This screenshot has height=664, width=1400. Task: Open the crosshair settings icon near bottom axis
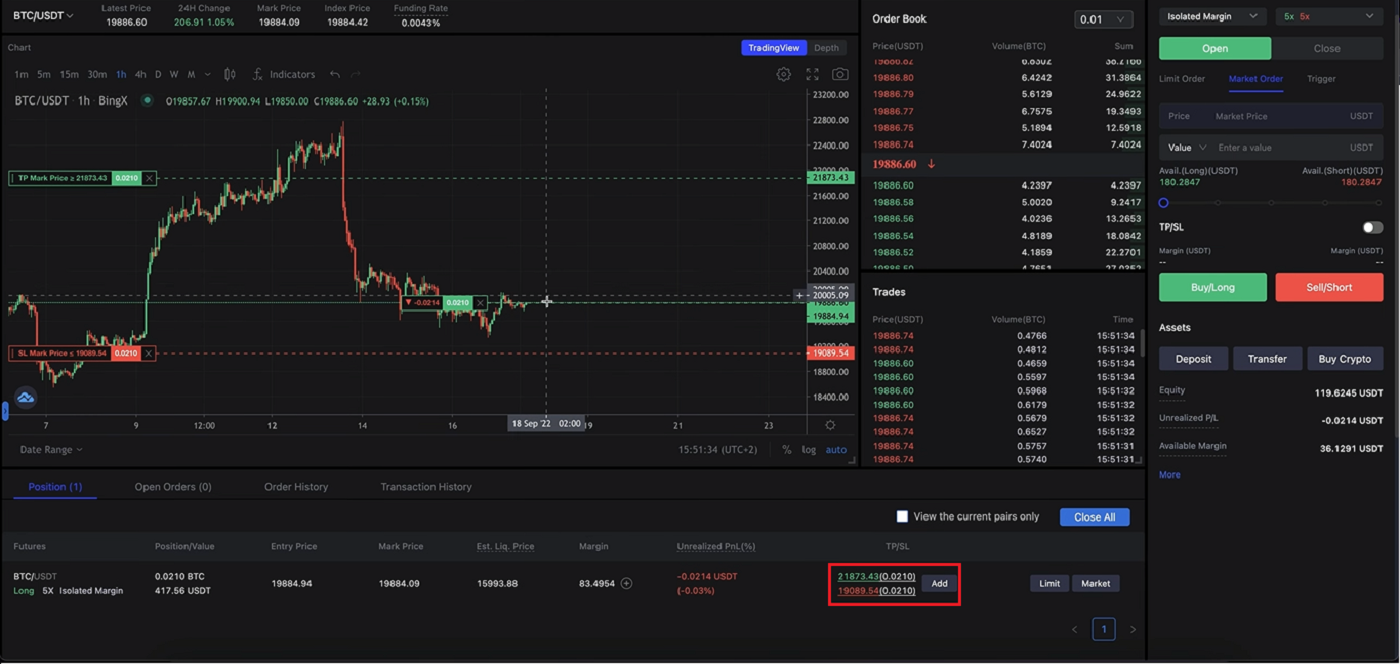(x=829, y=424)
